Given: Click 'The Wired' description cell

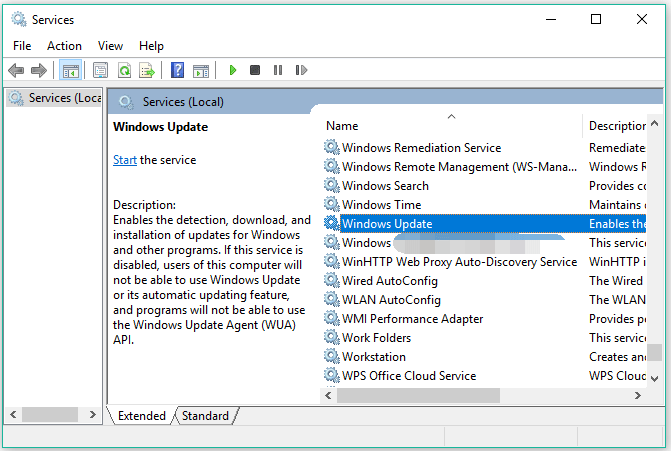Looking at the screenshot, I should pos(616,281).
